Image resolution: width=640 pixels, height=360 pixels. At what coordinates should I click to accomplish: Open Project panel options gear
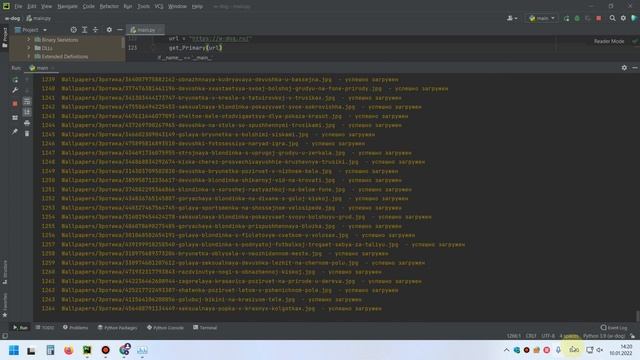[x=109, y=30]
